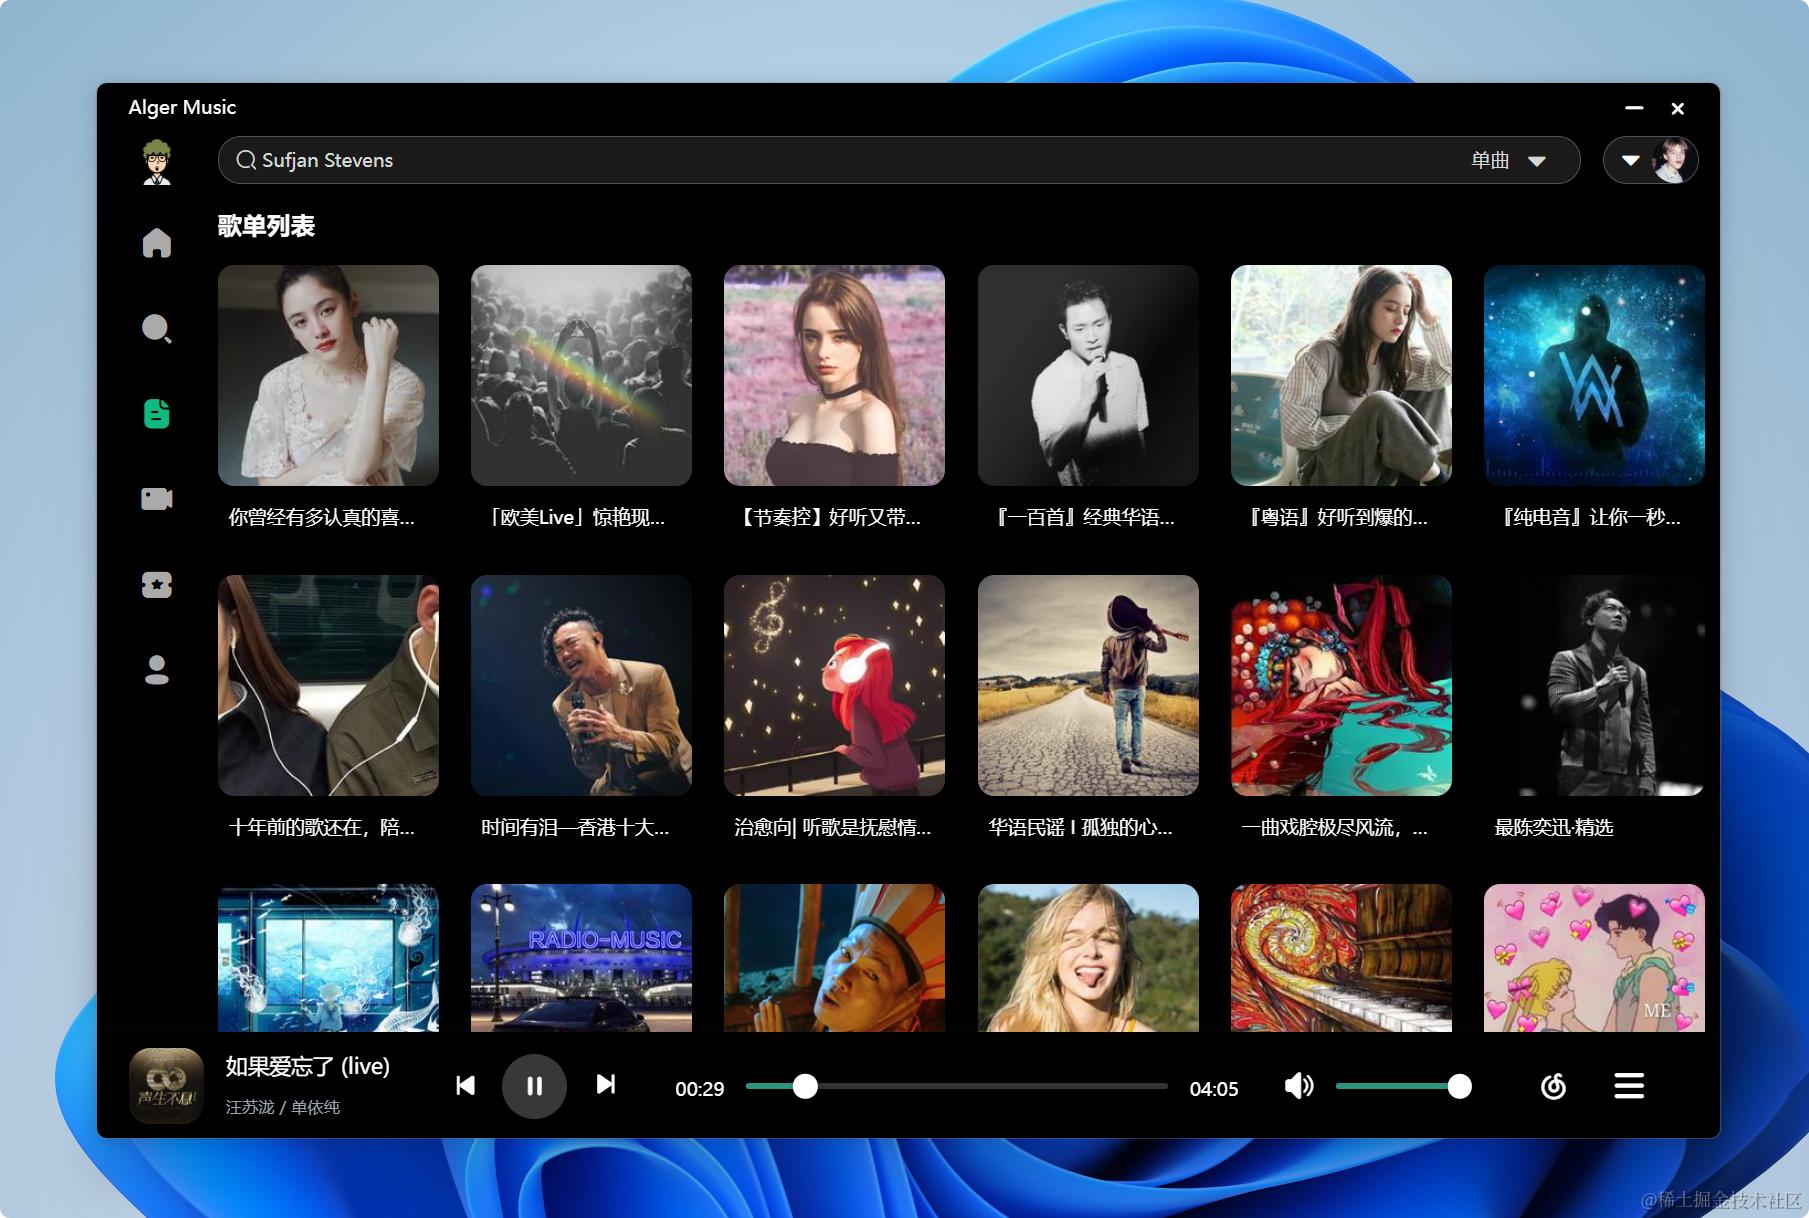Open the feathered headdress man playlist cover
The width and height of the screenshot is (1809, 1218).
point(834,958)
